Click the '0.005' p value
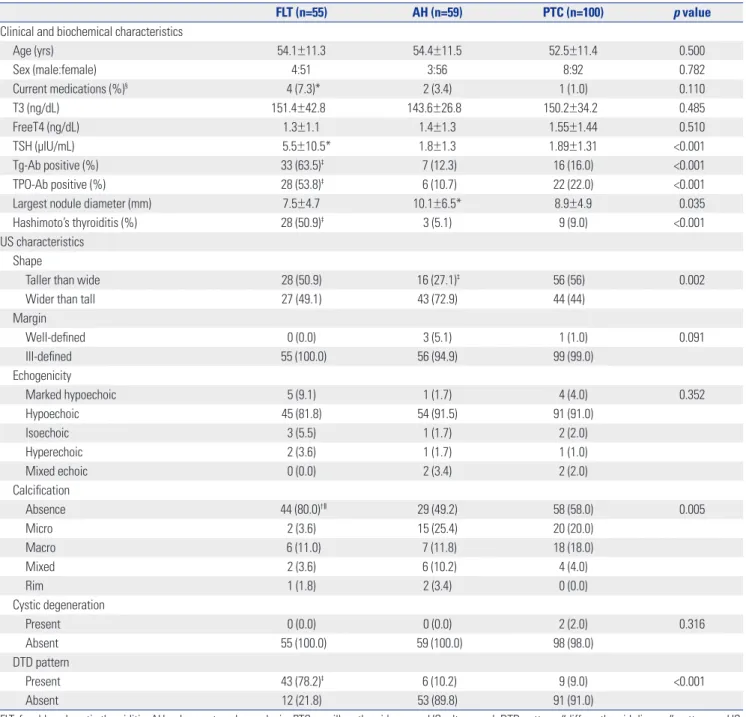 tap(692, 509)
